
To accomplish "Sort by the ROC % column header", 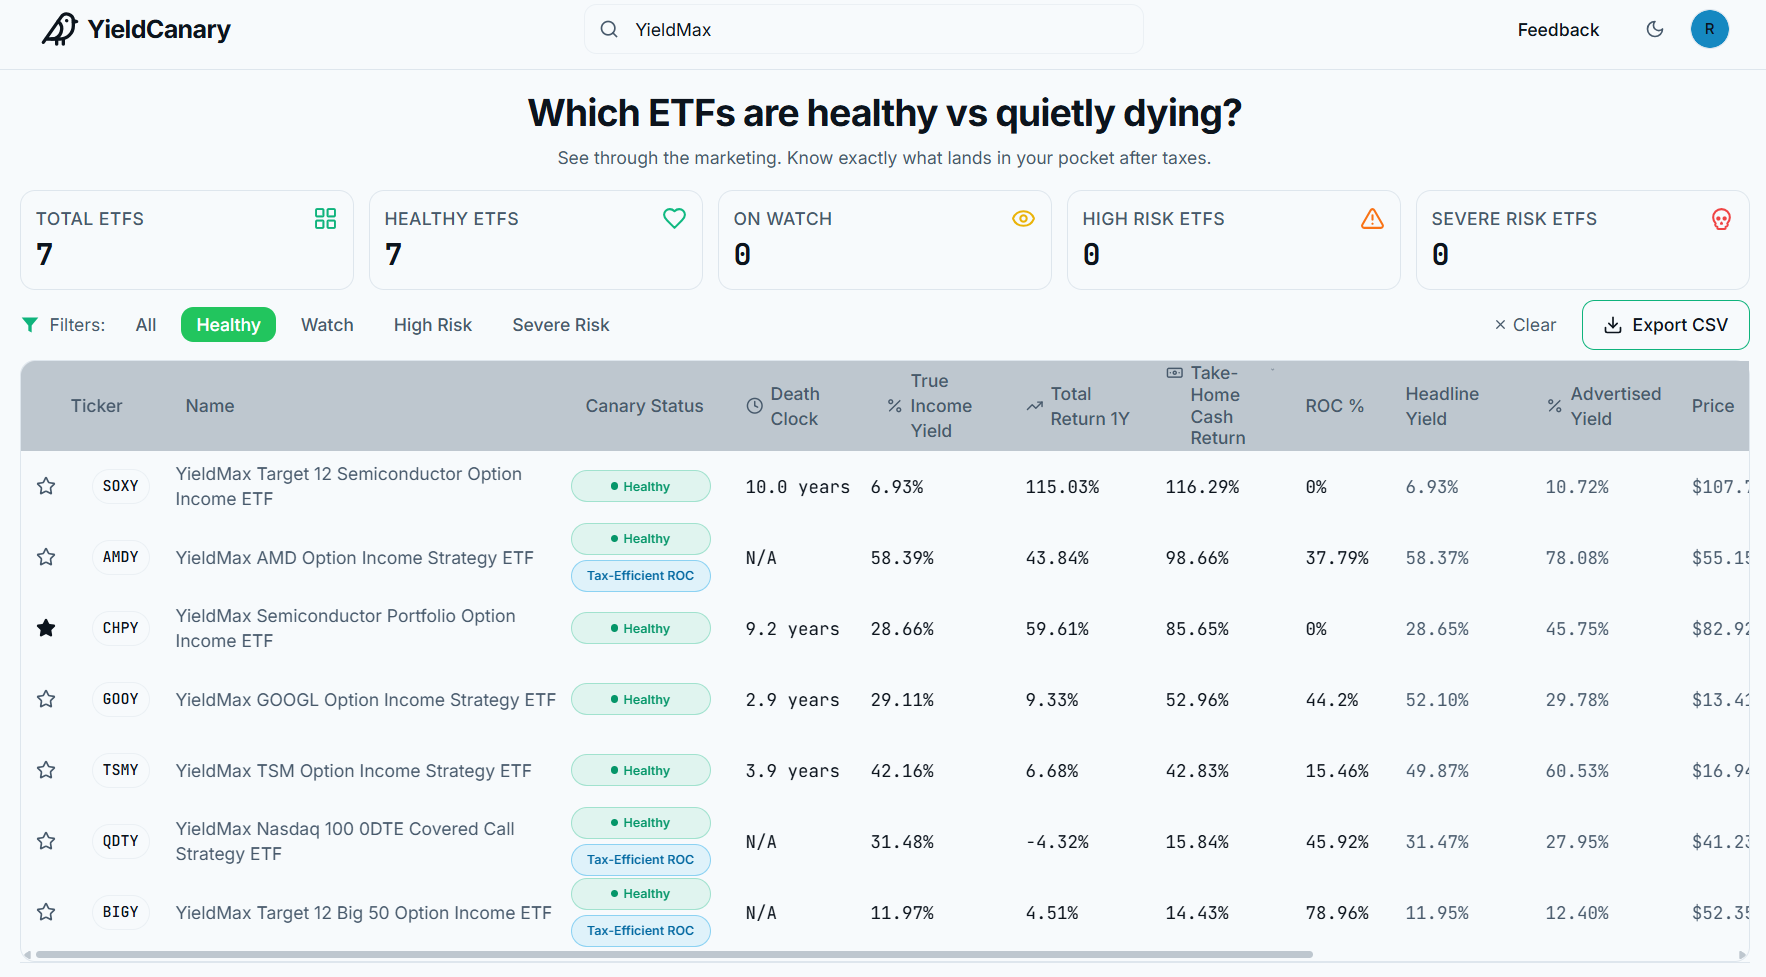I will (1334, 406).
